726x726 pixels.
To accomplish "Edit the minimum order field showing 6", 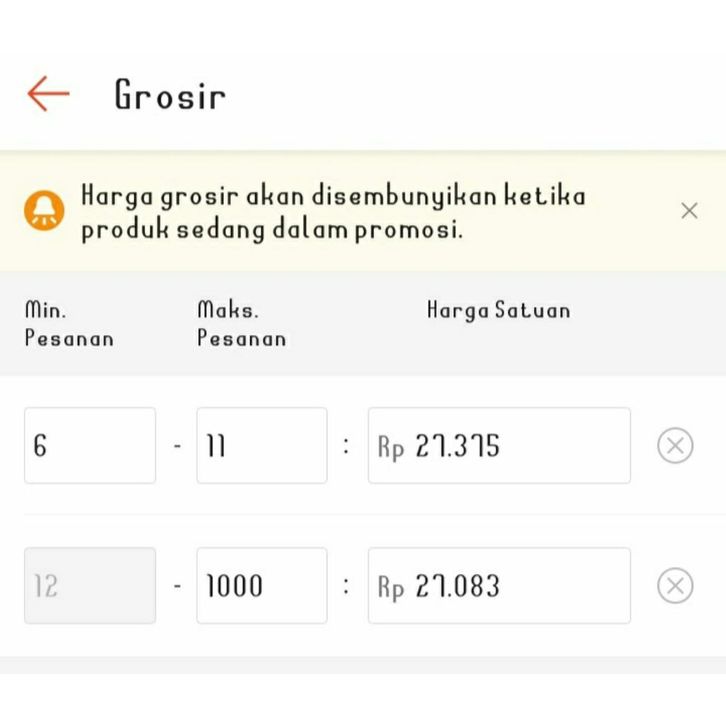I will coord(90,446).
